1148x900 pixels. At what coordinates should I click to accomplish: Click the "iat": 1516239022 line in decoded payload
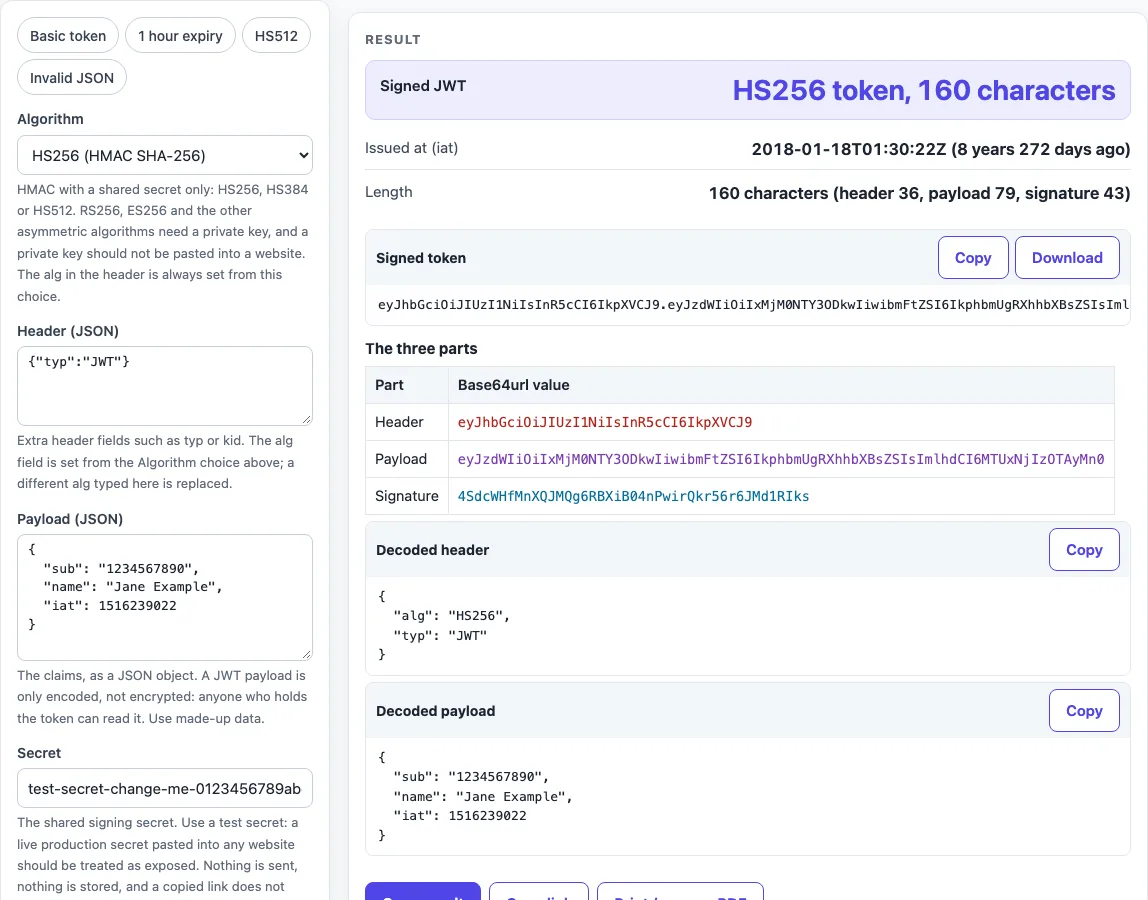(x=460, y=816)
